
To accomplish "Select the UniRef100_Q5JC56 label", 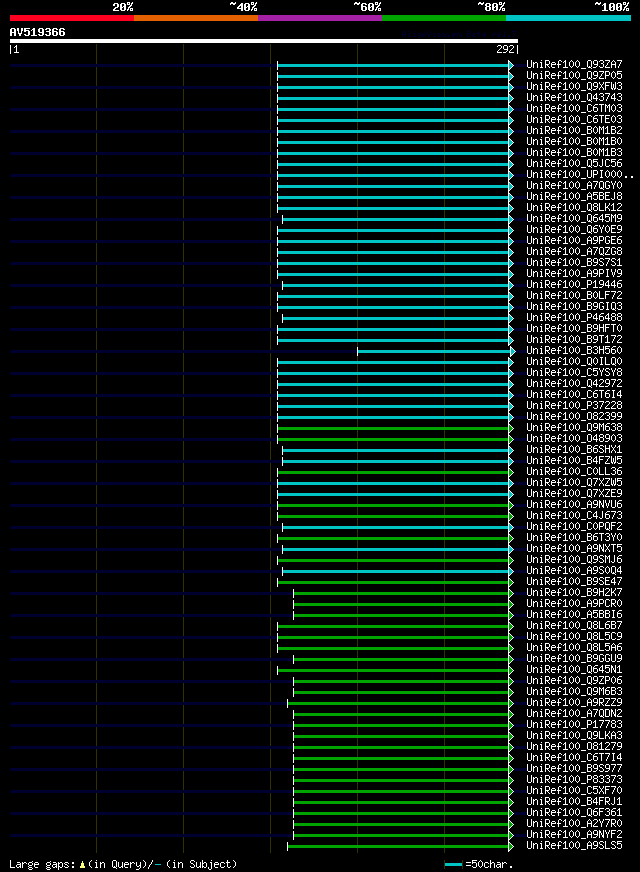I will click(x=574, y=164).
